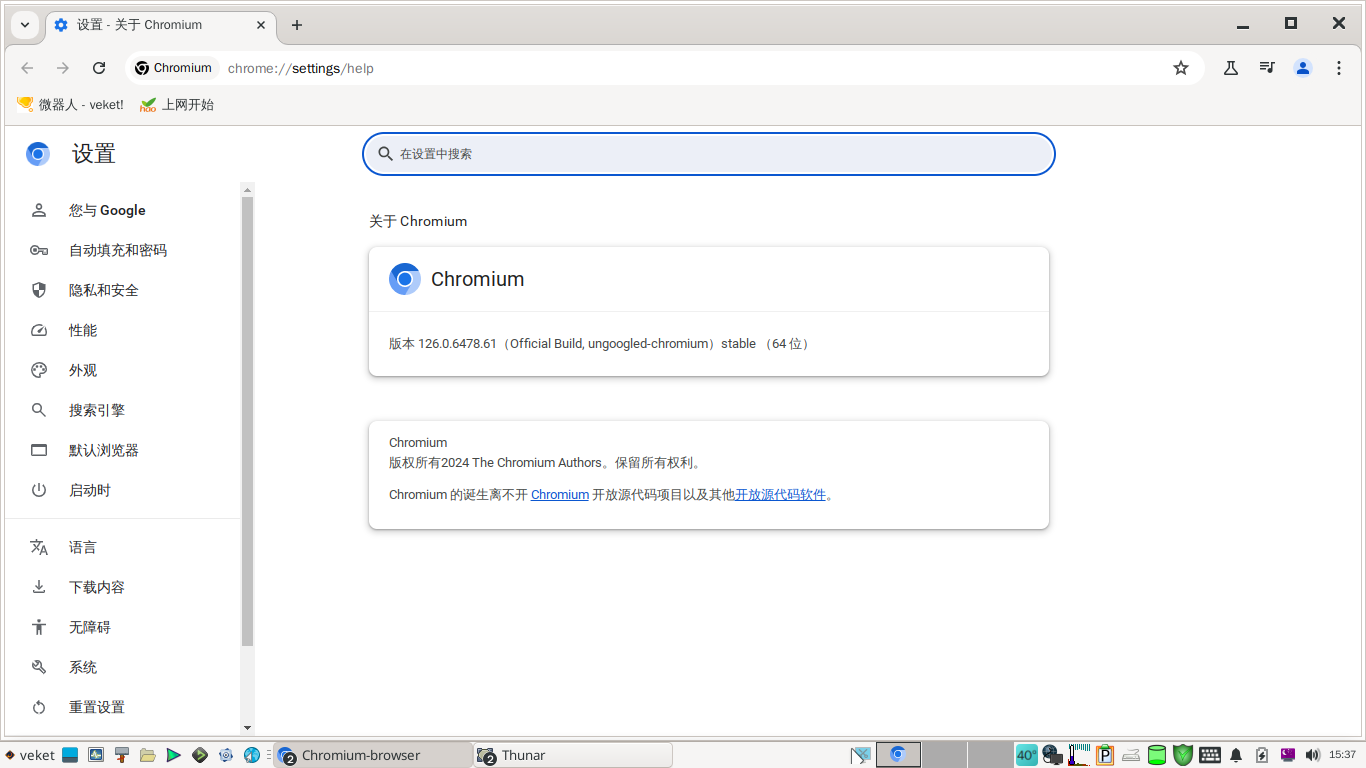Screen dimensions: 1366x768
Task: Open the 微器人 - veket! bookmark
Action: tap(70, 105)
